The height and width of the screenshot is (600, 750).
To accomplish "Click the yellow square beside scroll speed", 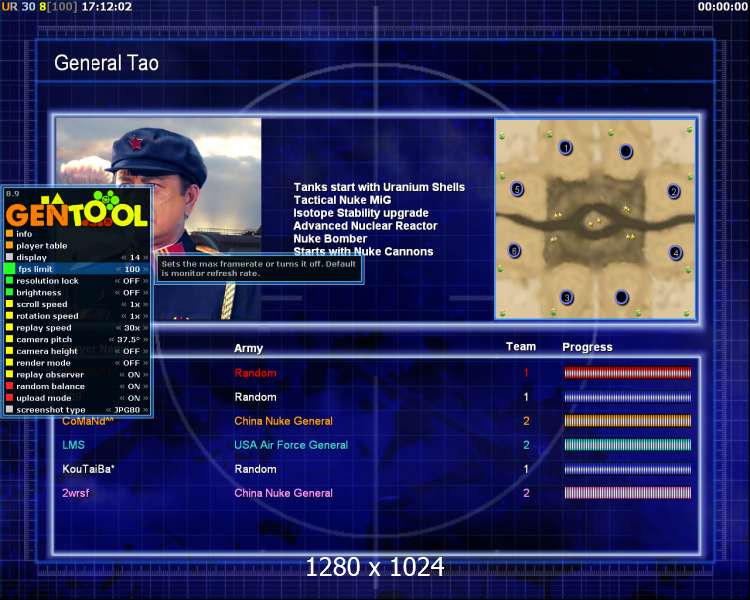I will (9, 304).
